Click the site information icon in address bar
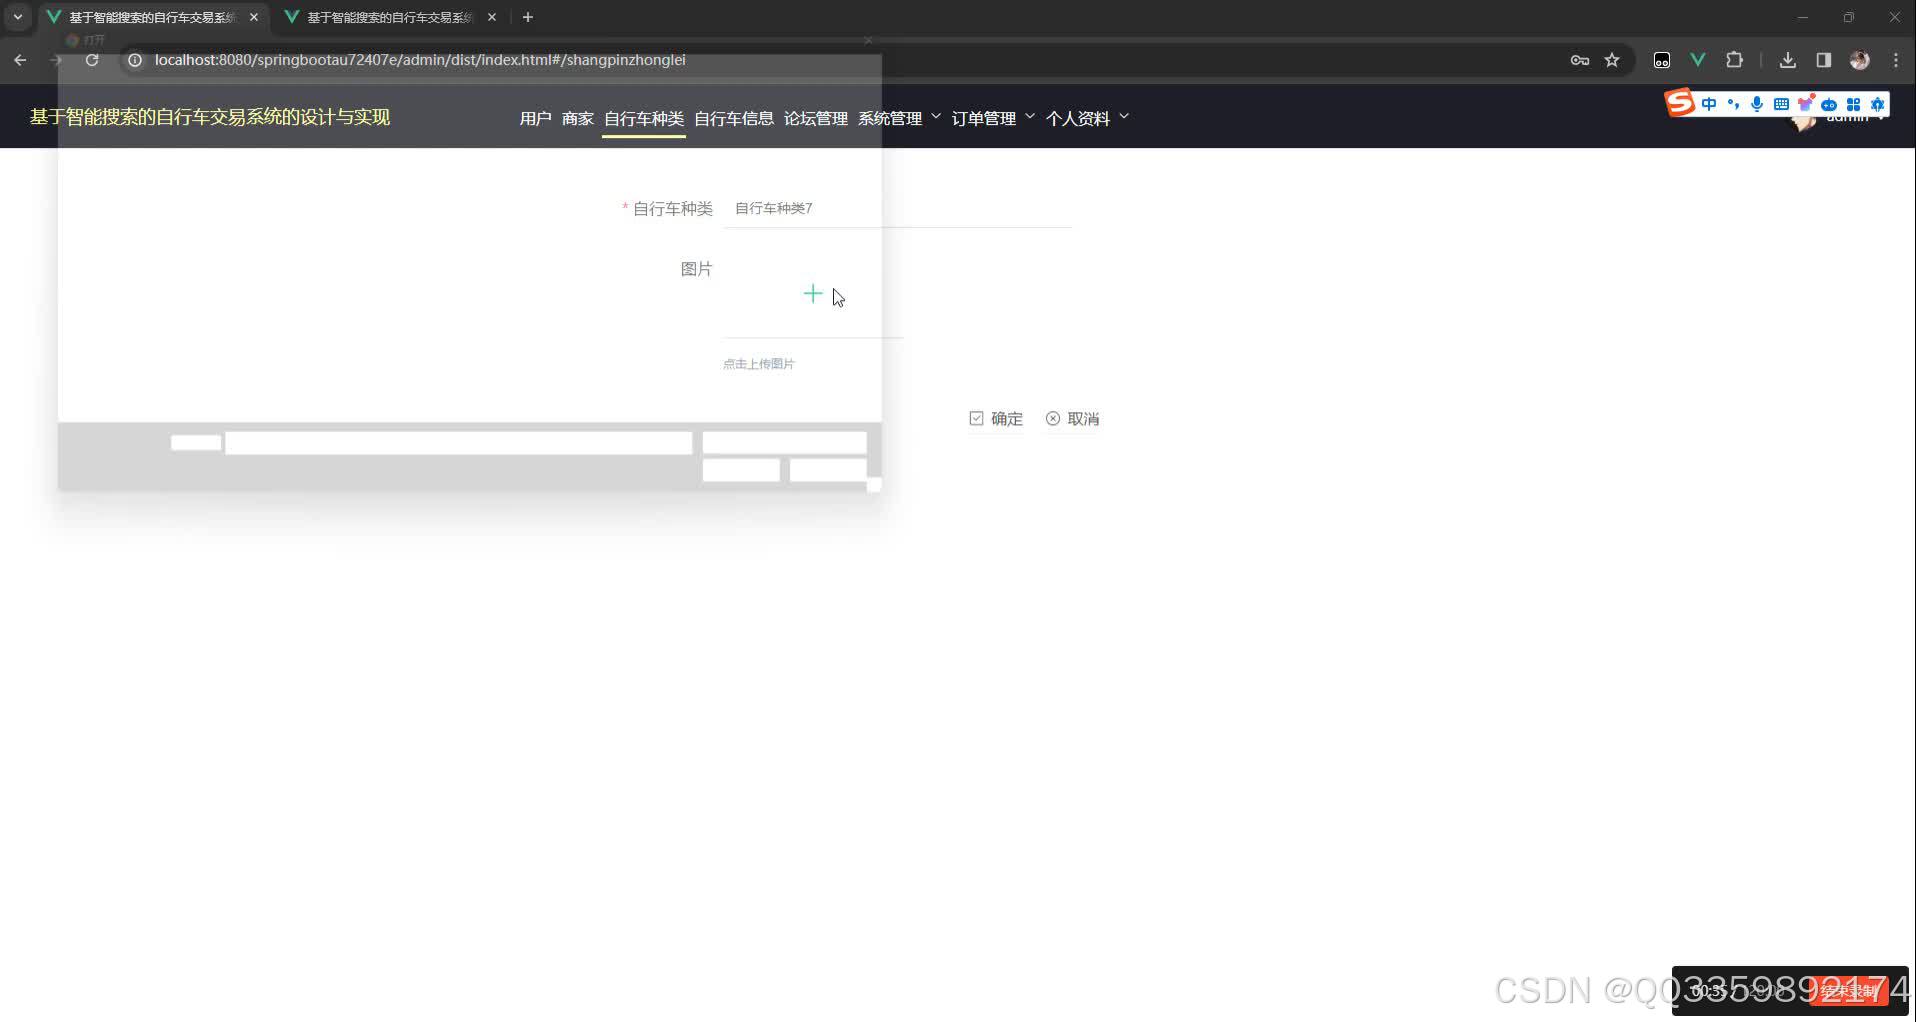 tap(135, 60)
